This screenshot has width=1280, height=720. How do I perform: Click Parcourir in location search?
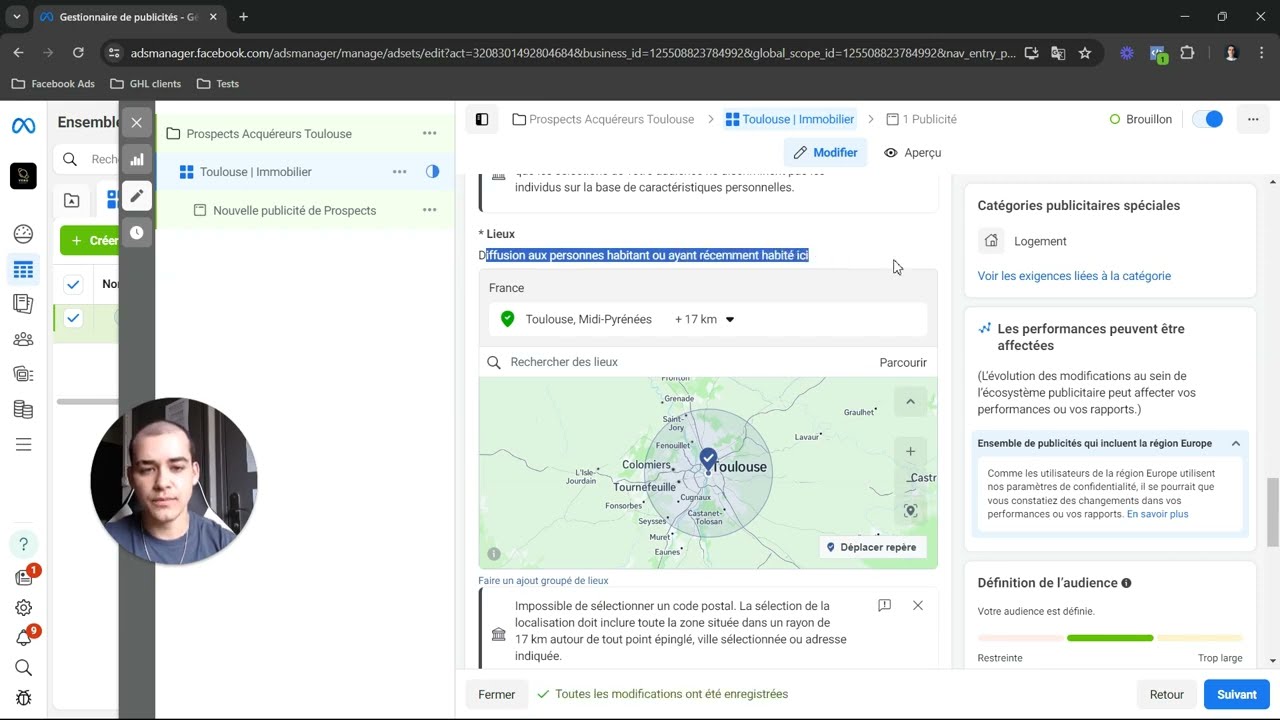pos(903,362)
